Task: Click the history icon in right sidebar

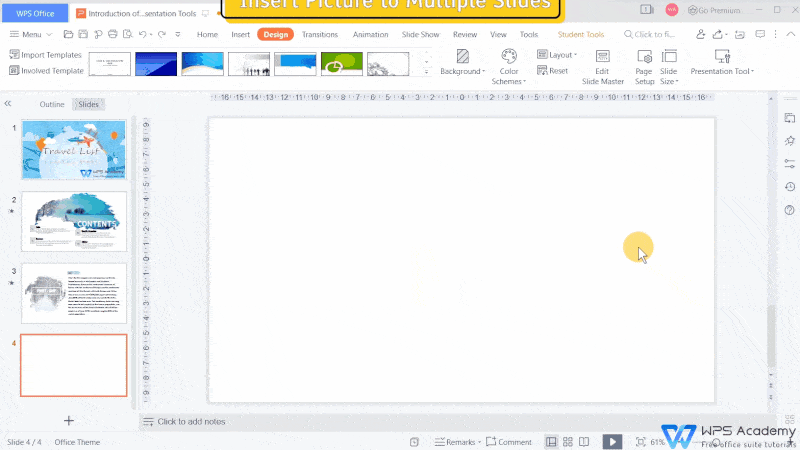Action: click(x=790, y=186)
